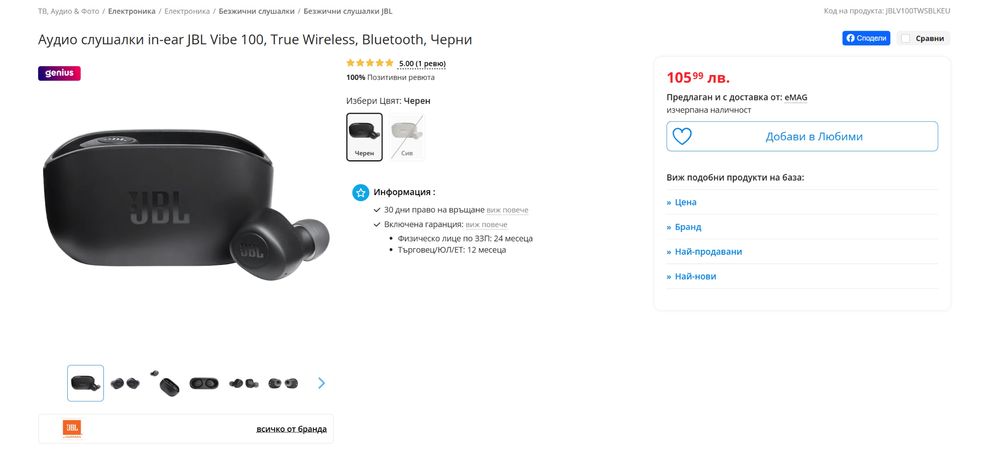
Task: Expand similar products by Бранд
Action: tap(684, 227)
